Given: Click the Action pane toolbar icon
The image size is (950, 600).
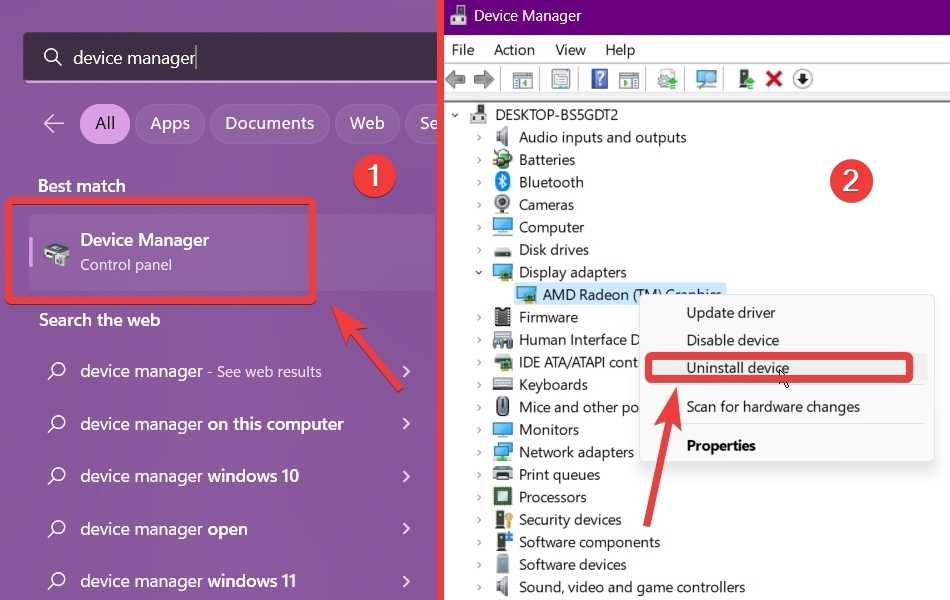Looking at the screenshot, I should [x=629, y=79].
